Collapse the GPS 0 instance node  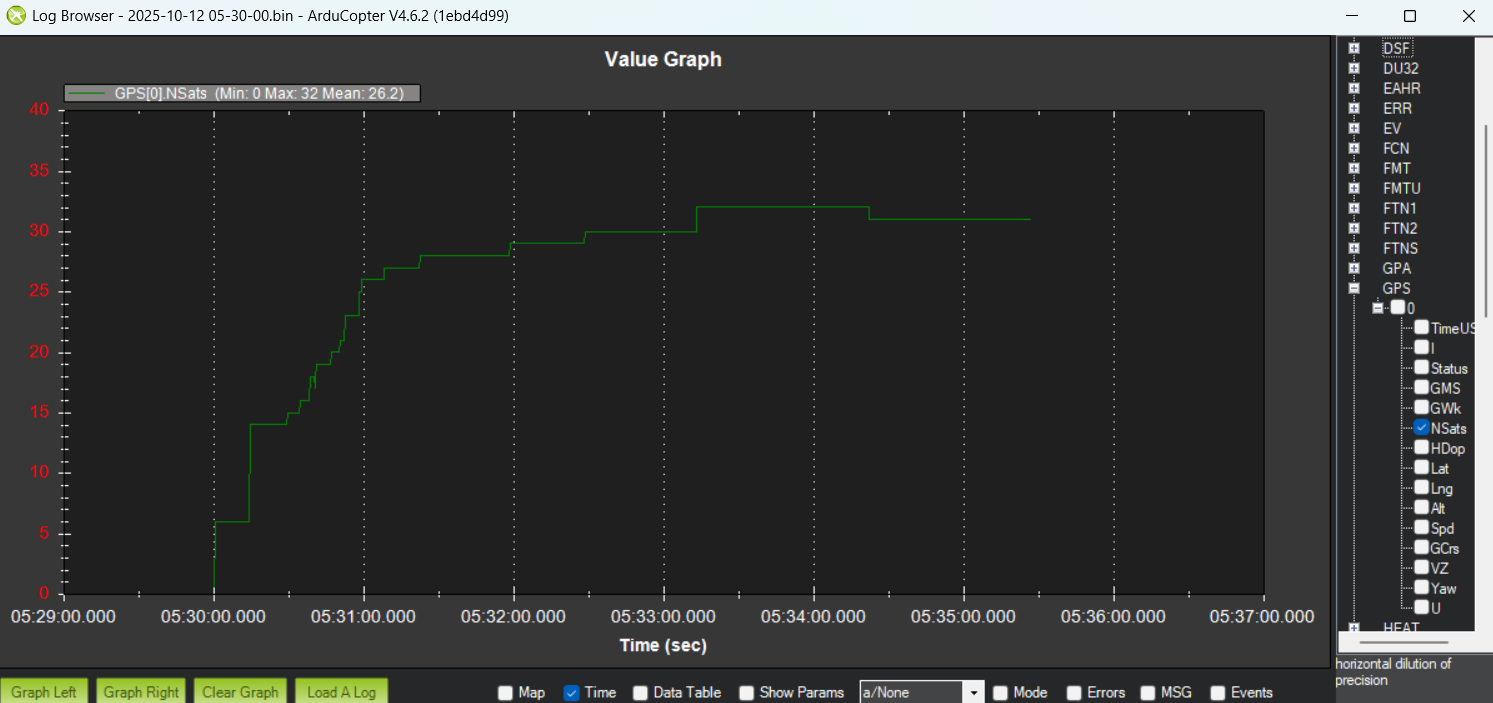click(1377, 307)
